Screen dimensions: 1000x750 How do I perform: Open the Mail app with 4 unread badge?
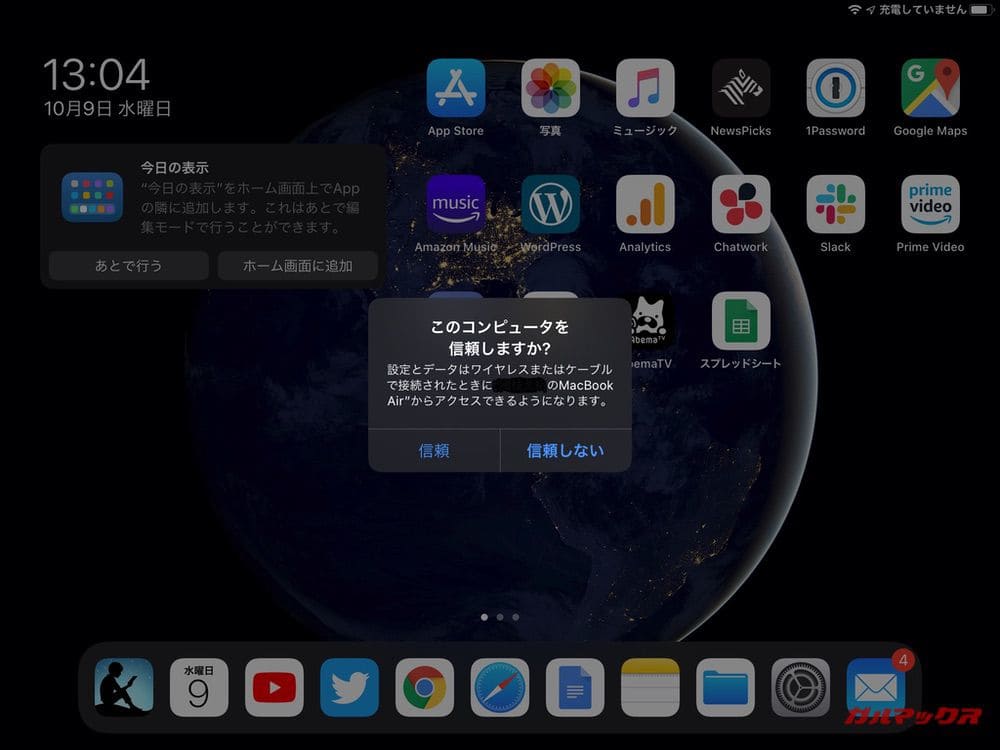coord(875,687)
